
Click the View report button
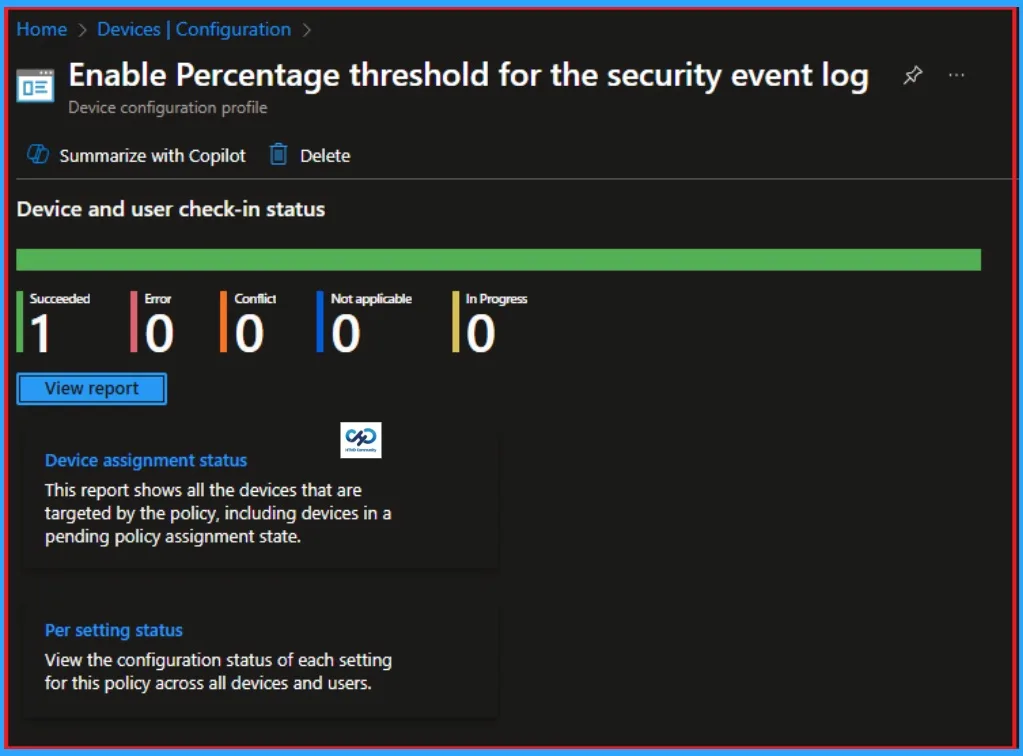(x=91, y=389)
